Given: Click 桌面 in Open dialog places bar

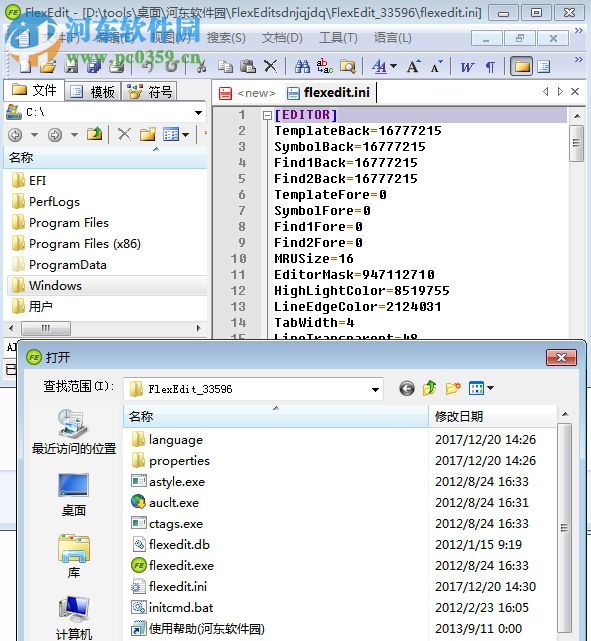Looking at the screenshot, I should (74, 495).
